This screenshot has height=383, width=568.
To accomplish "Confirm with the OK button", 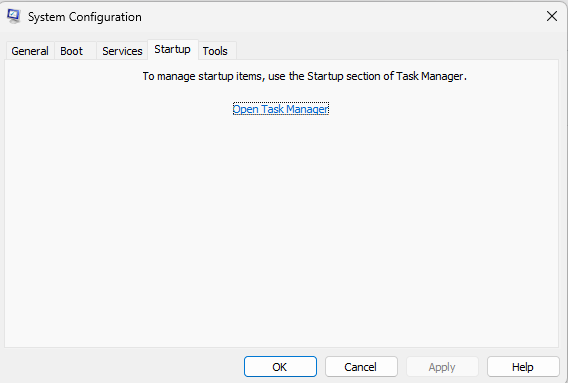I will tap(280, 367).
